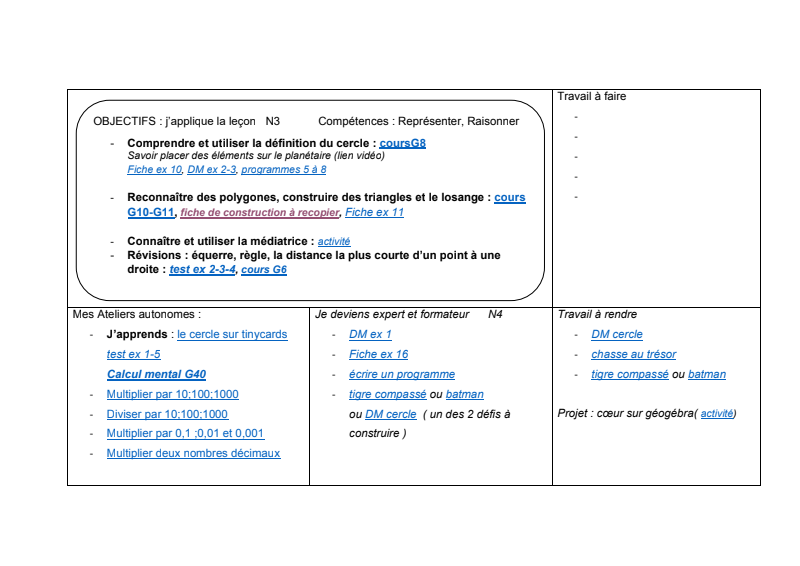This screenshot has height=566, width=800.
Task: Click the 'Fiche ex 11' link
Action: pyautogui.click(x=374, y=213)
